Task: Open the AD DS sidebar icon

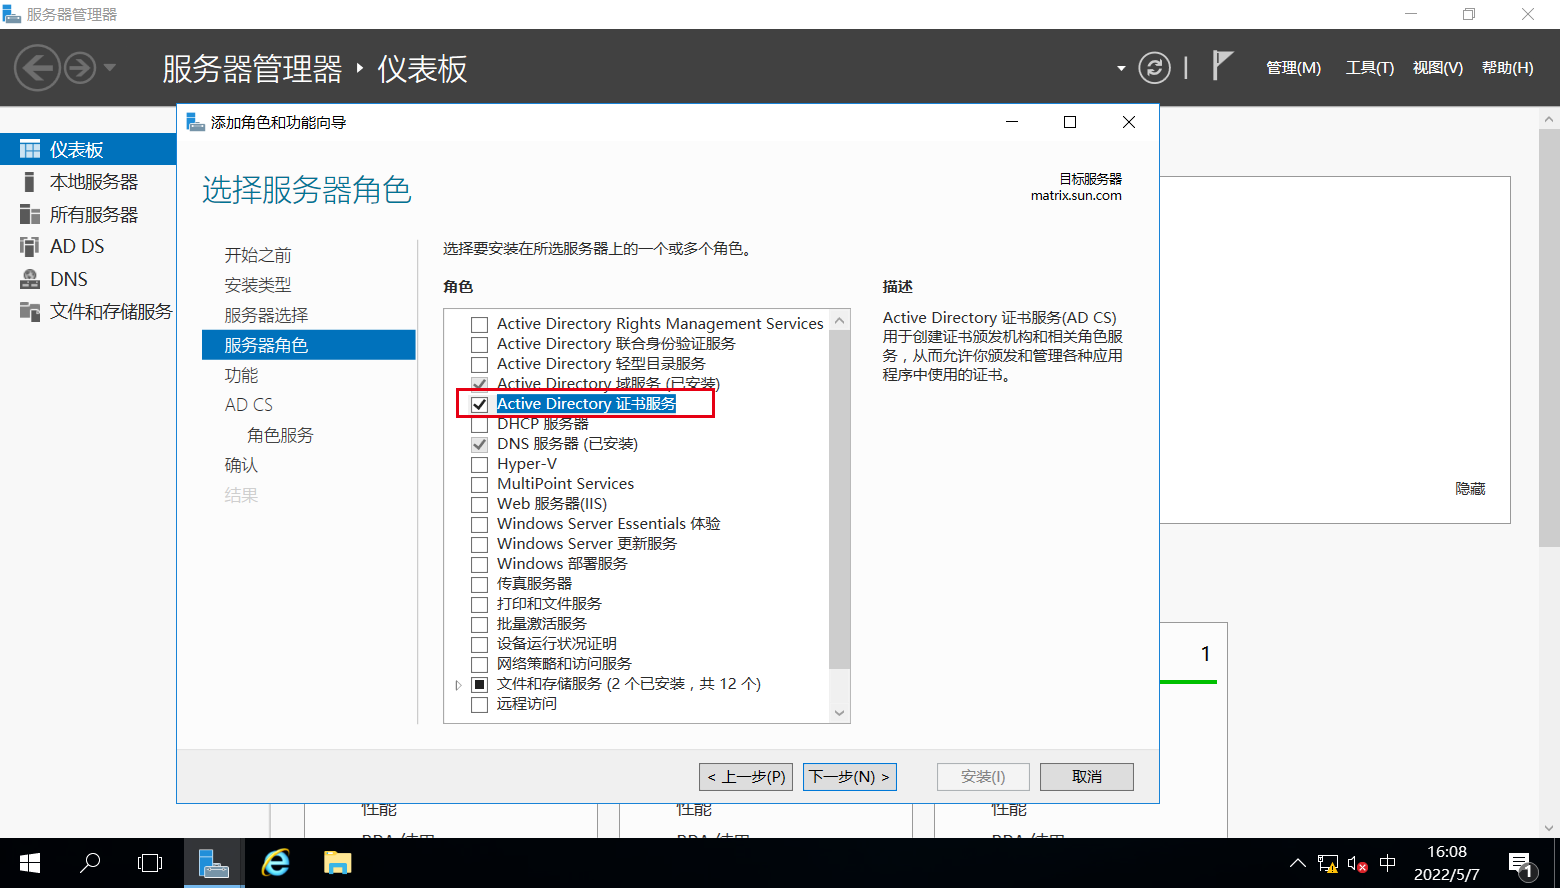Action: point(30,246)
